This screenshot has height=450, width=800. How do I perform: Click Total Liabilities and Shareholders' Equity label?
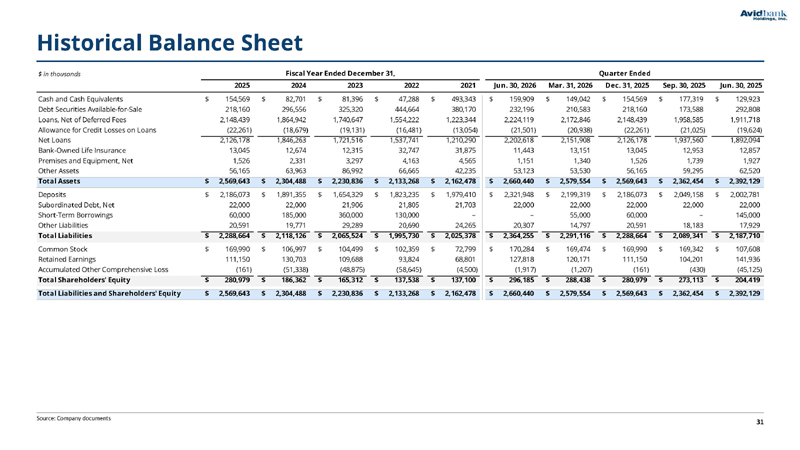point(109,293)
